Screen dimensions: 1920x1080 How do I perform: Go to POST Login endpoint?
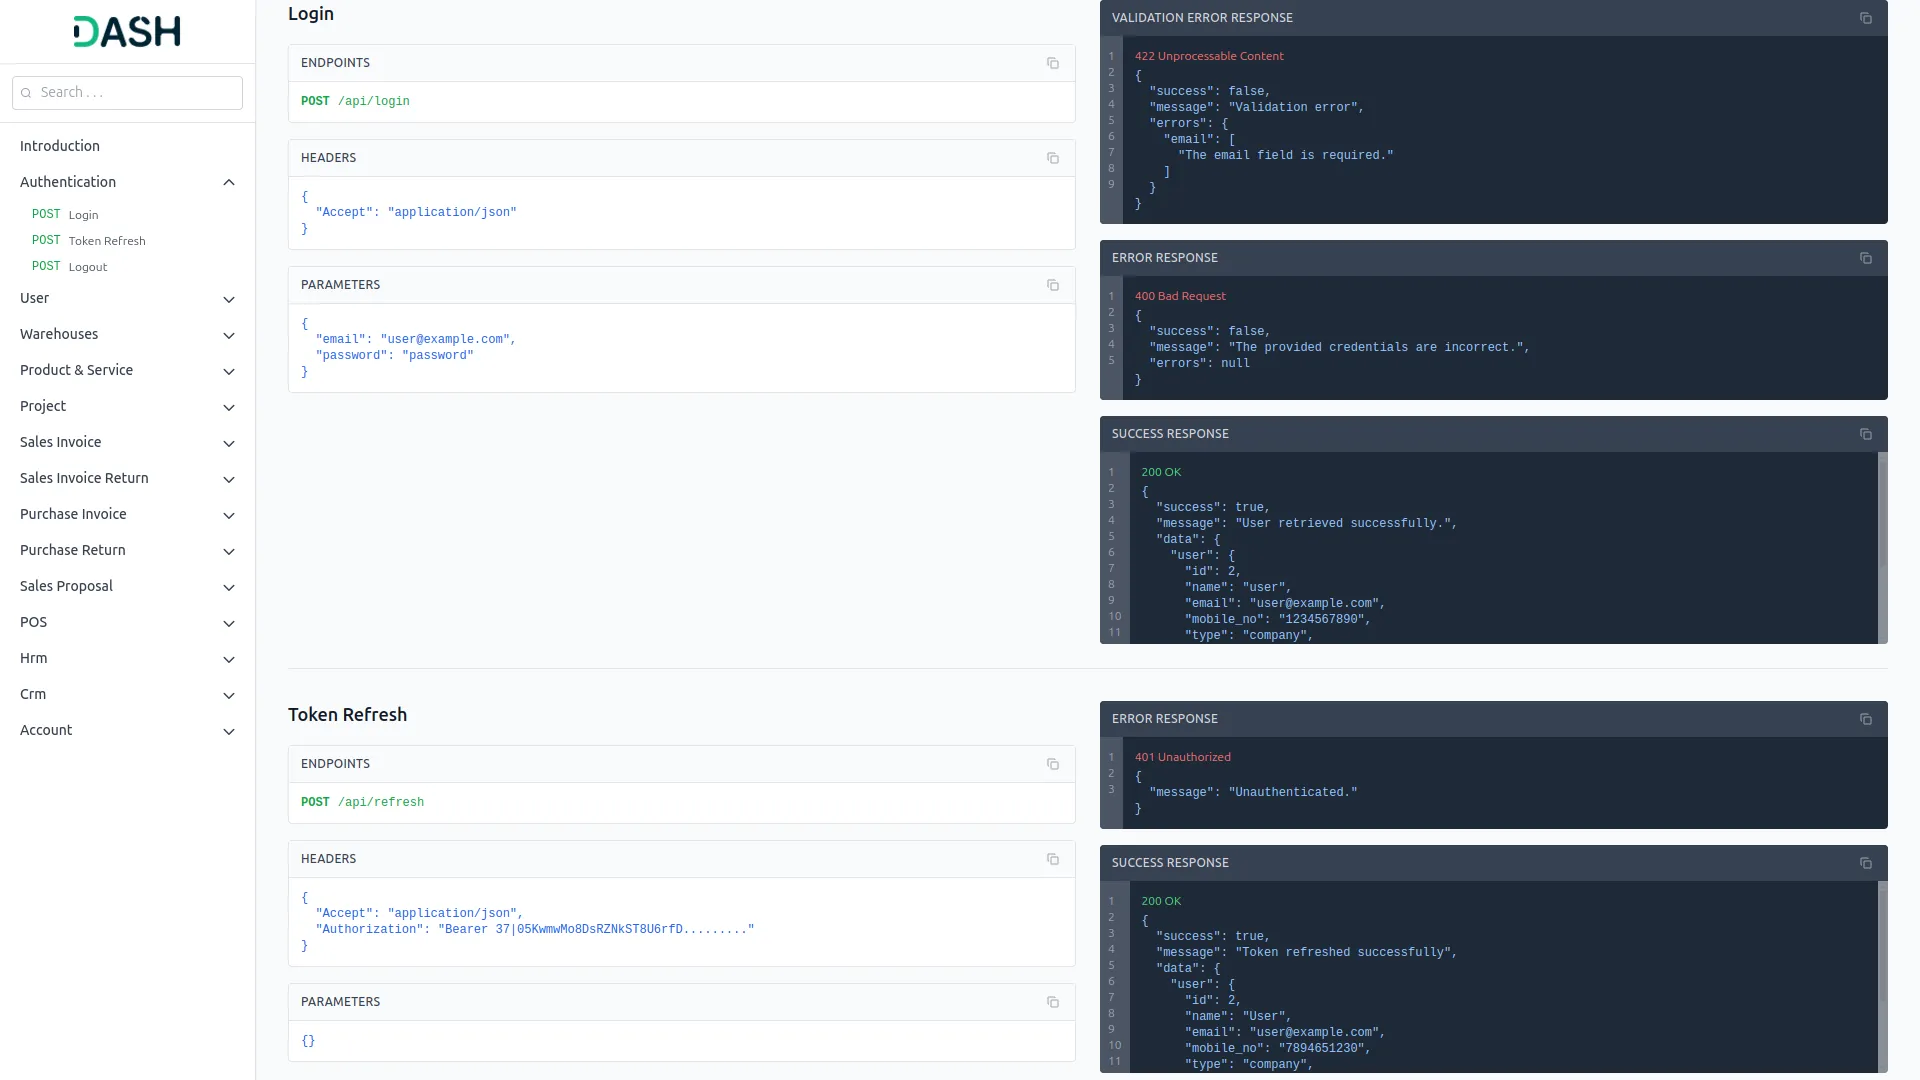click(x=65, y=214)
